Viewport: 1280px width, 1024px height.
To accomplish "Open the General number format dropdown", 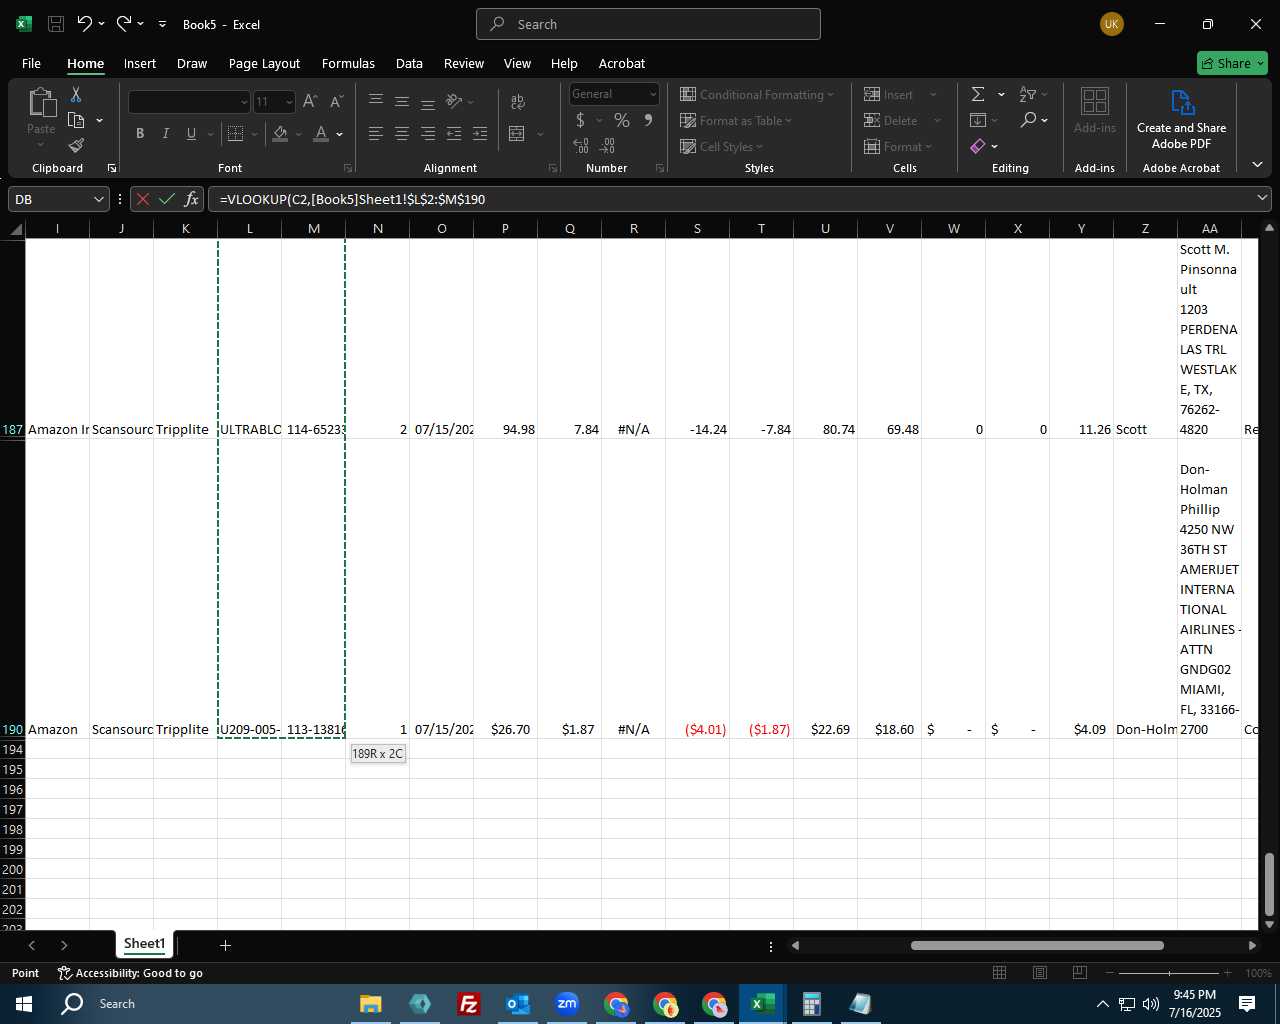I will [653, 94].
